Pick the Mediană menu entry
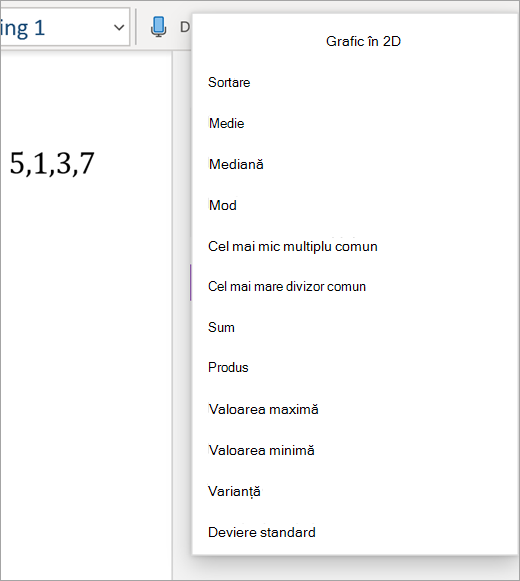520x581 pixels. click(236, 164)
